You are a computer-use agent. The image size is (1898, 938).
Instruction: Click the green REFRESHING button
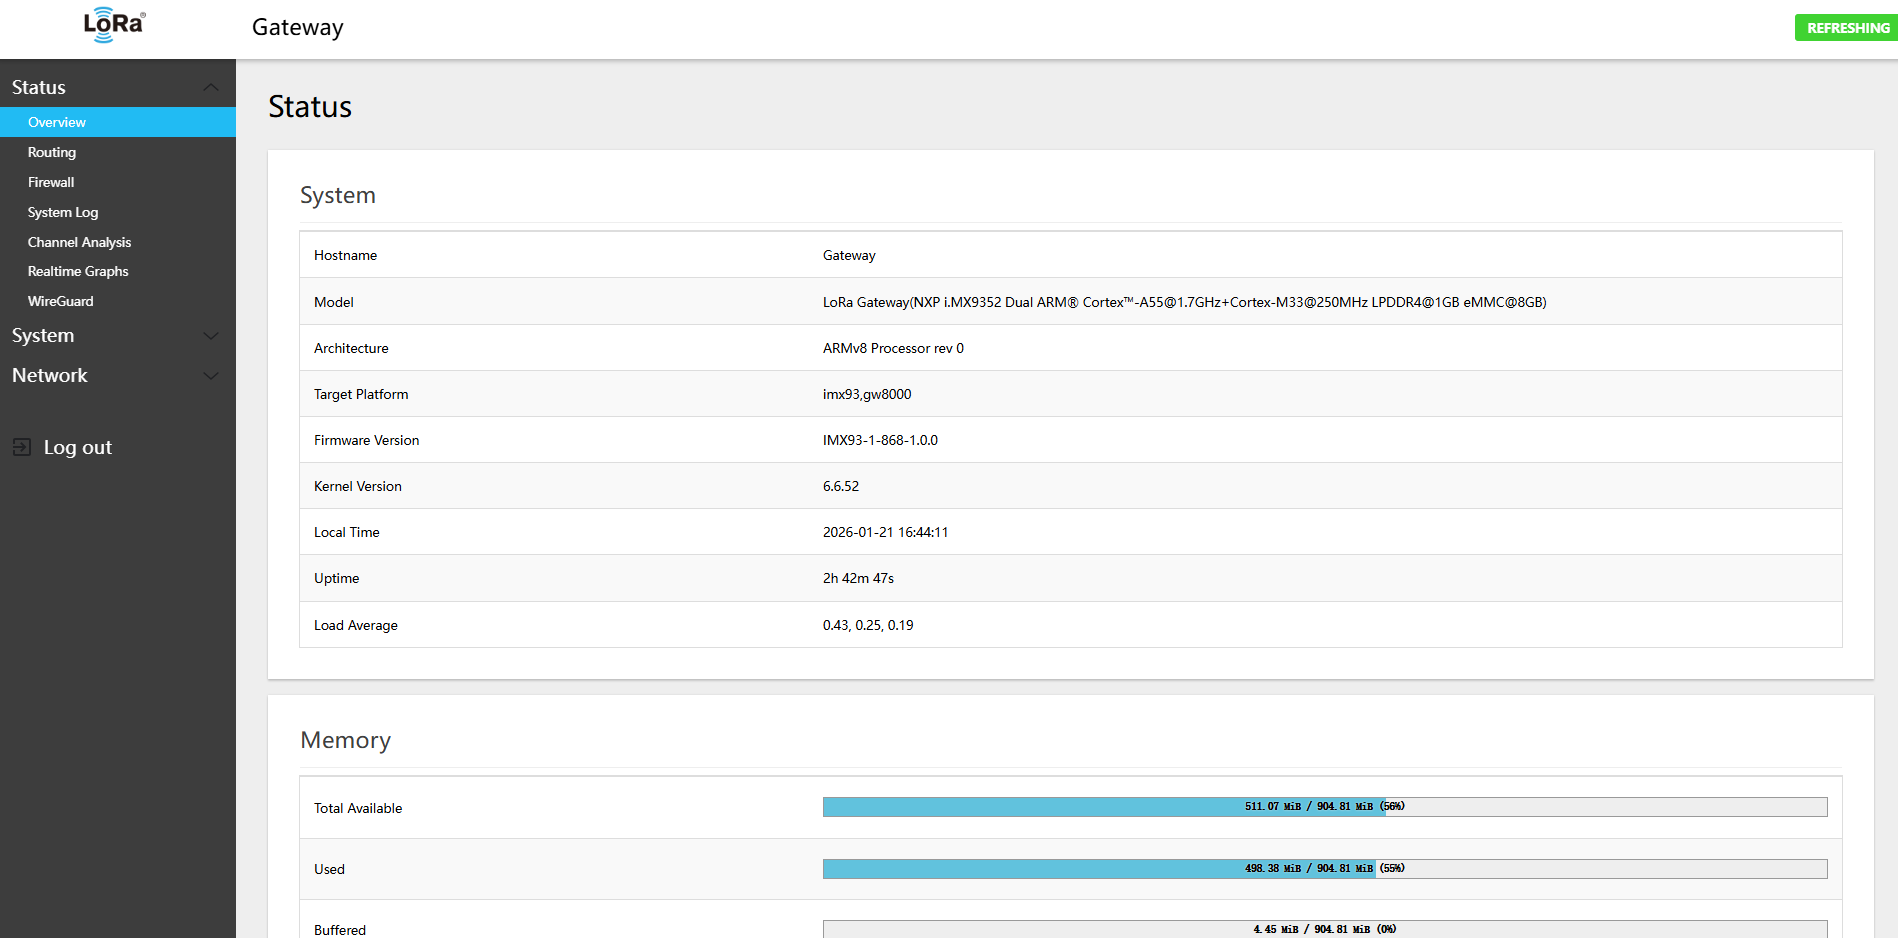[1846, 28]
